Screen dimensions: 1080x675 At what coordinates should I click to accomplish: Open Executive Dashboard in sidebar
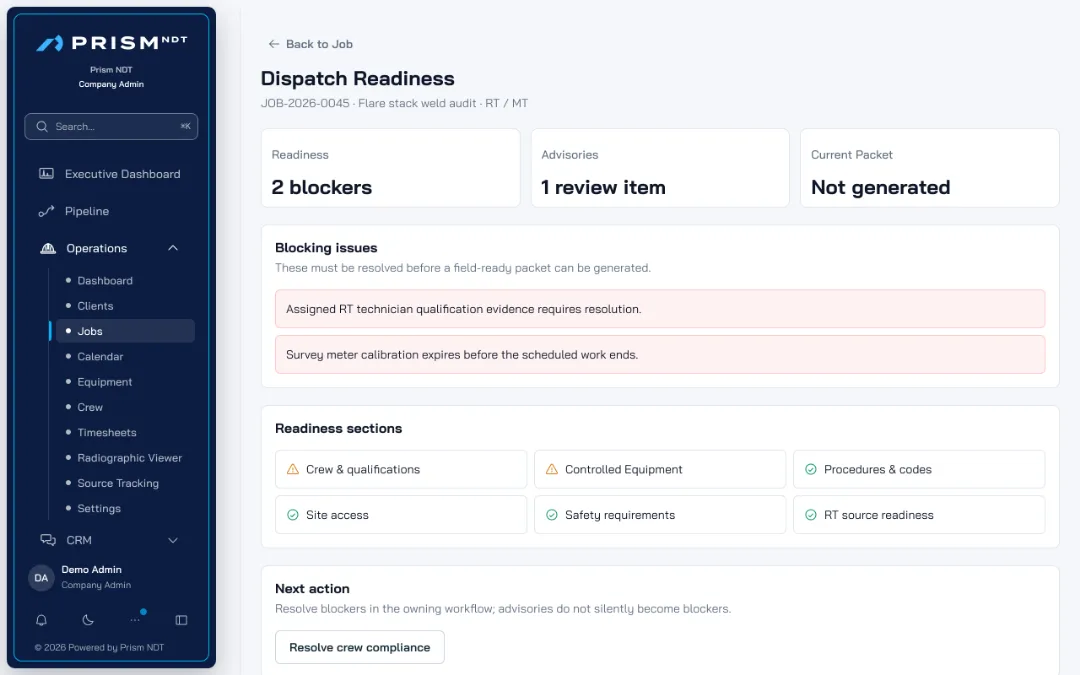[111, 174]
